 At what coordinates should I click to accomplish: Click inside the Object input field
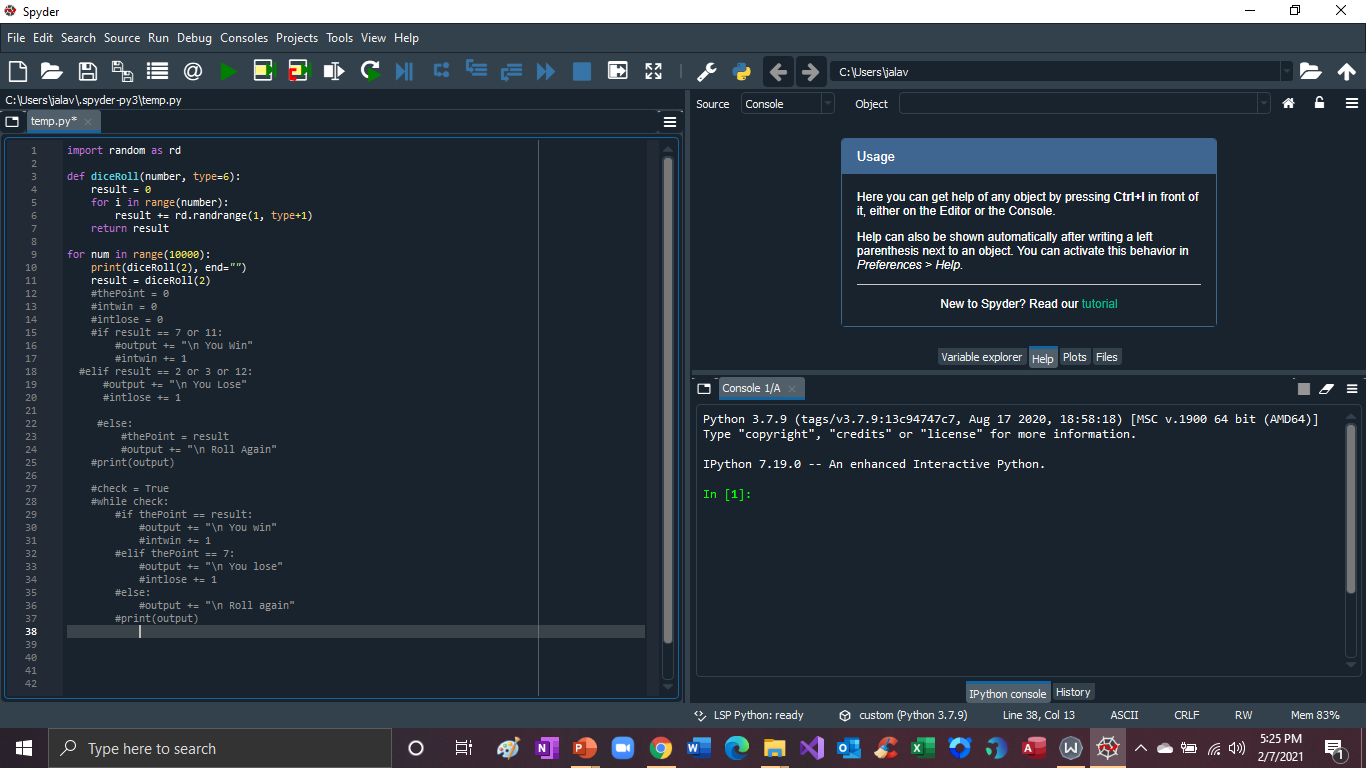[1080, 103]
